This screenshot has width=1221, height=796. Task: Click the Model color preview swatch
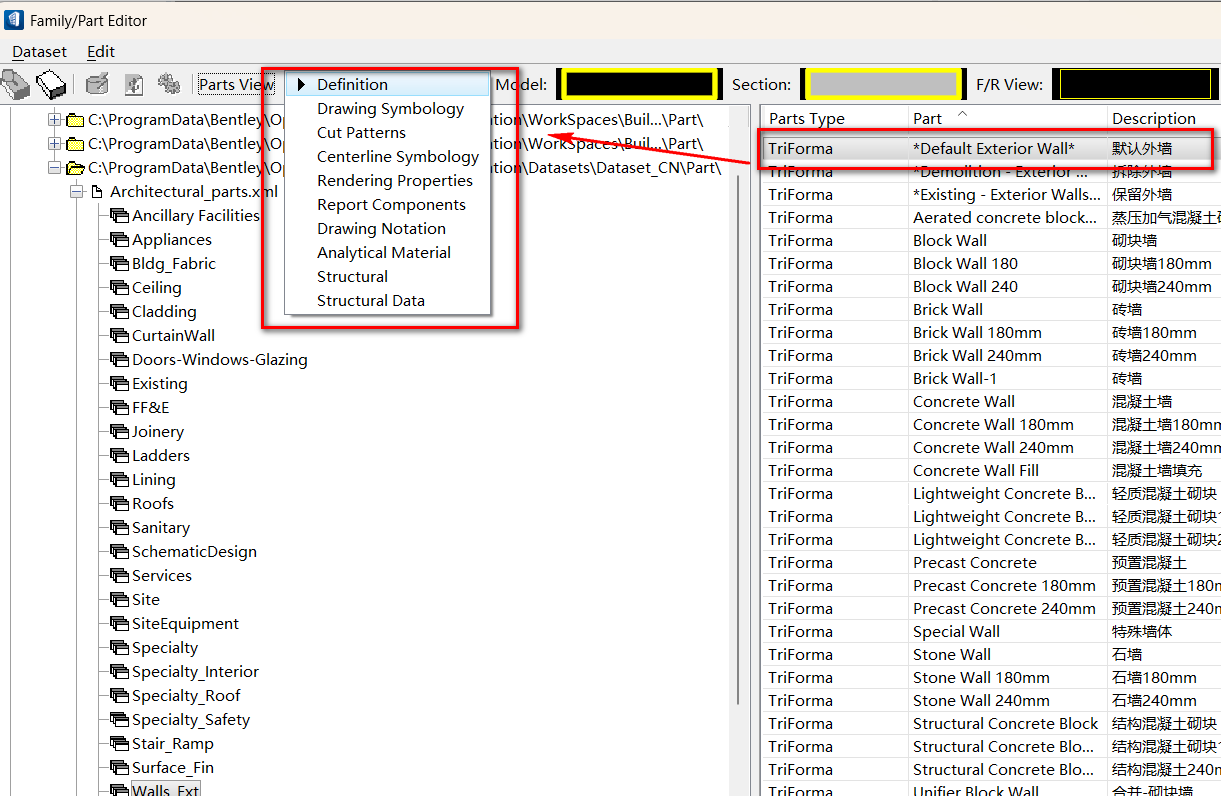(638, 85)
